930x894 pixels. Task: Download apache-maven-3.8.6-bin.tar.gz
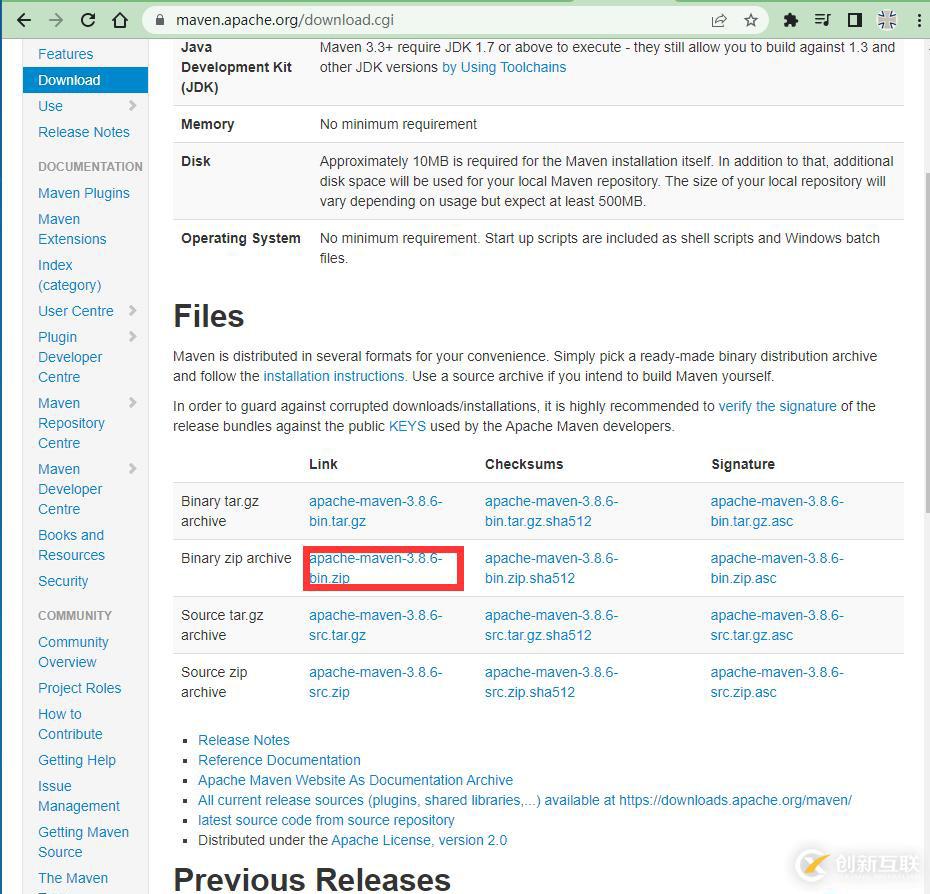(x=375, y=511)
